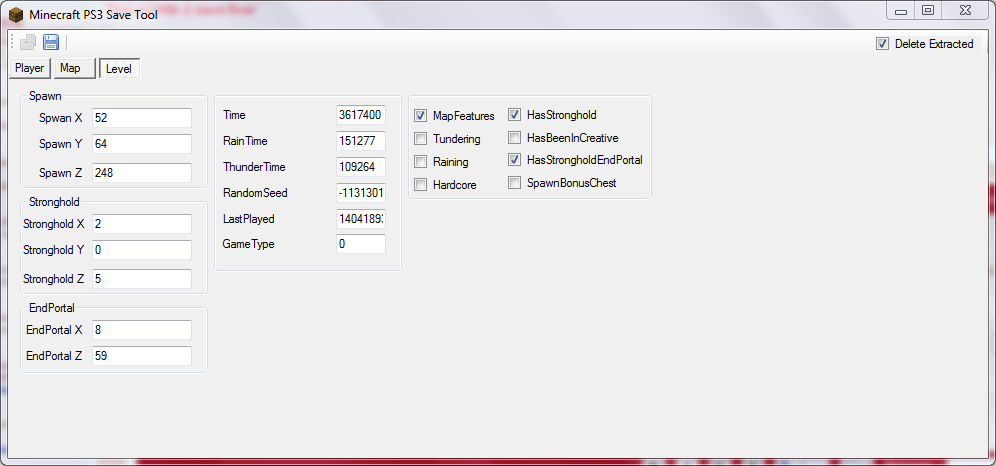Click the save disk icon in toolbar
996x466 pixels.
pyautogui.click(x=51, y=43)
